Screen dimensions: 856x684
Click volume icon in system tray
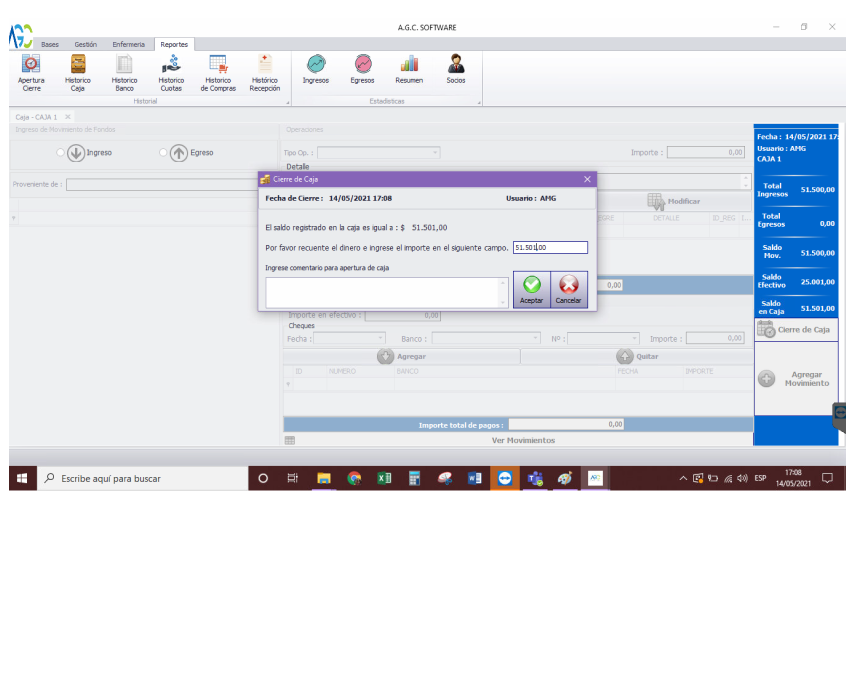742,478
